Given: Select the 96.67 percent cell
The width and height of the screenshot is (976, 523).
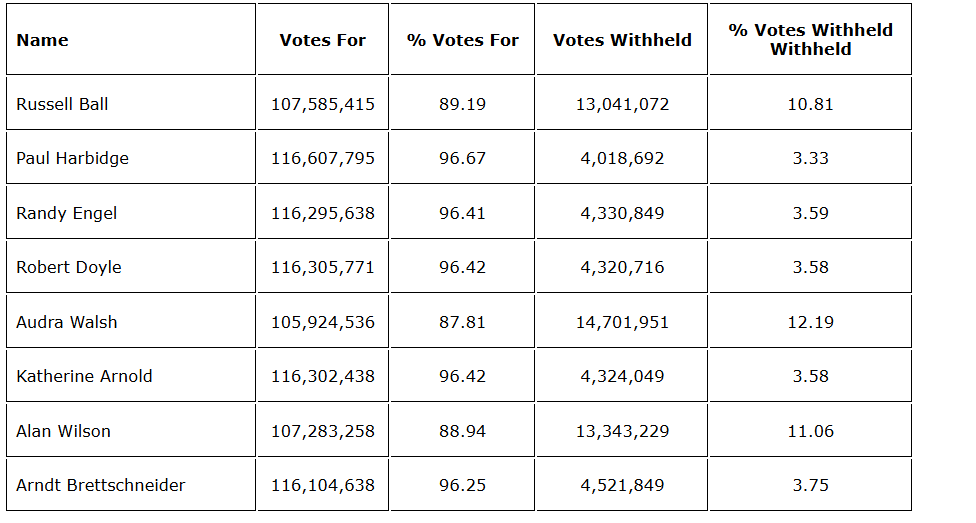Looking at the screenshot, I should pyautogui.click(x=462, y=158).
